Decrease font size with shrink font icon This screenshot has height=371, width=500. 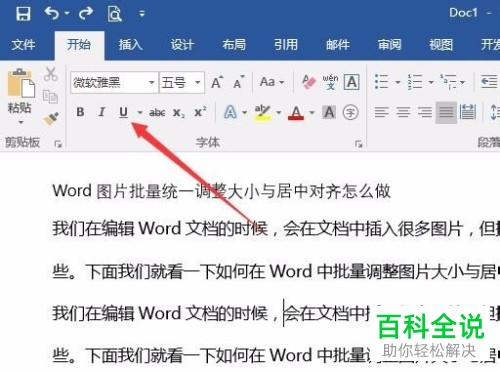tap(239, 82)
